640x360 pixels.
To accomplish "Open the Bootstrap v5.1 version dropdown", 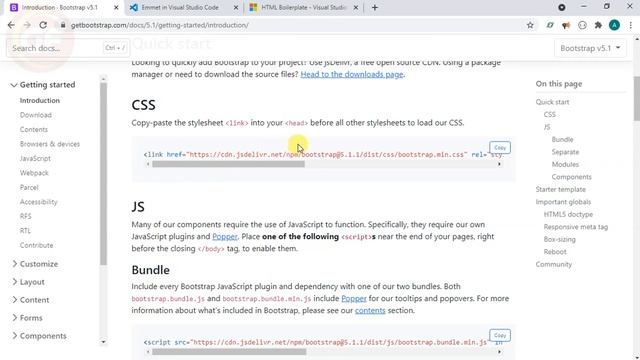I will (x=590, y=48).
